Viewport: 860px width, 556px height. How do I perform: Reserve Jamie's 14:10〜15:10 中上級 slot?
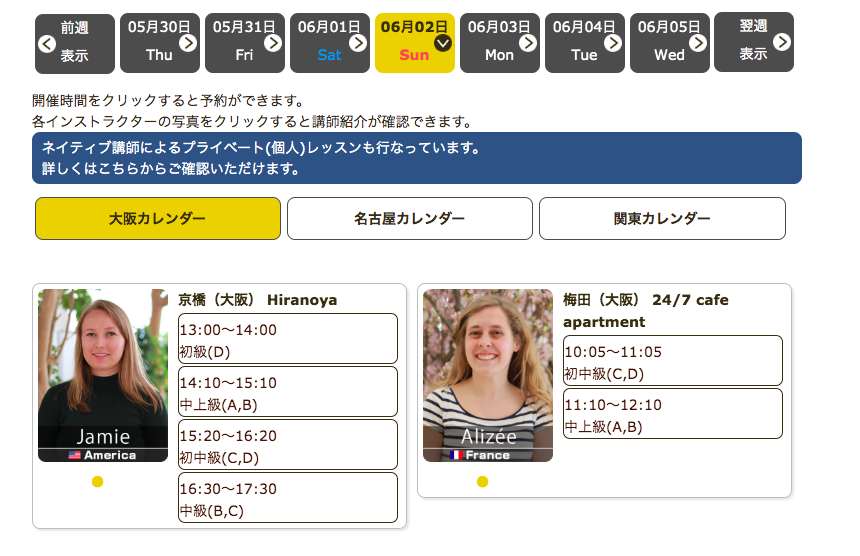coord(288,392)
